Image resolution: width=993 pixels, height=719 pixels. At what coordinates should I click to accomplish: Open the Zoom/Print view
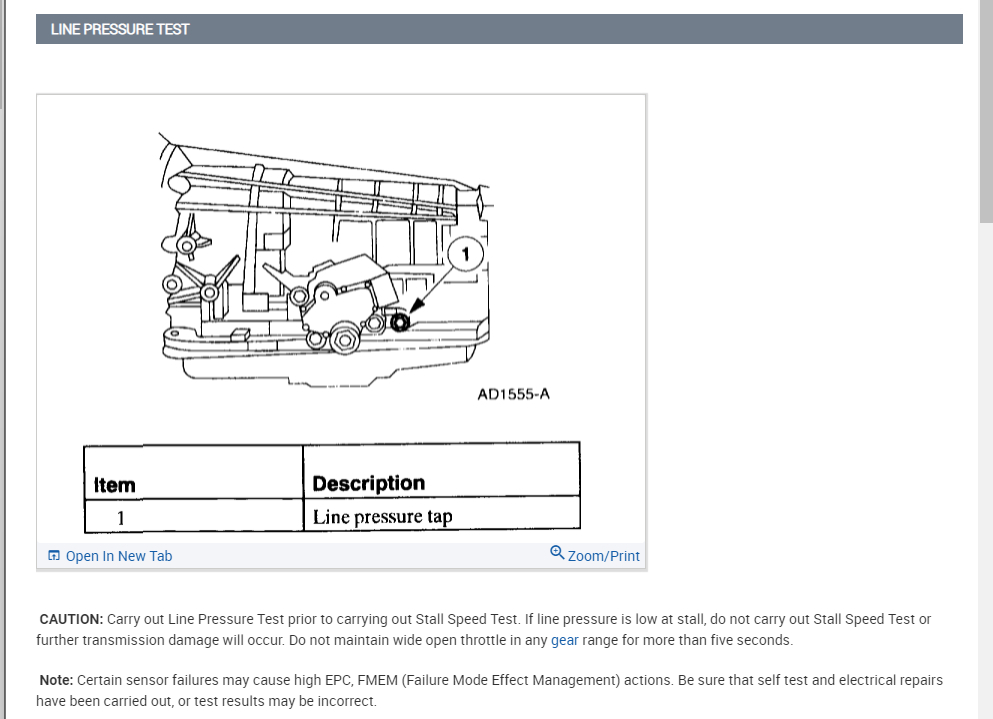click(595, 554)
